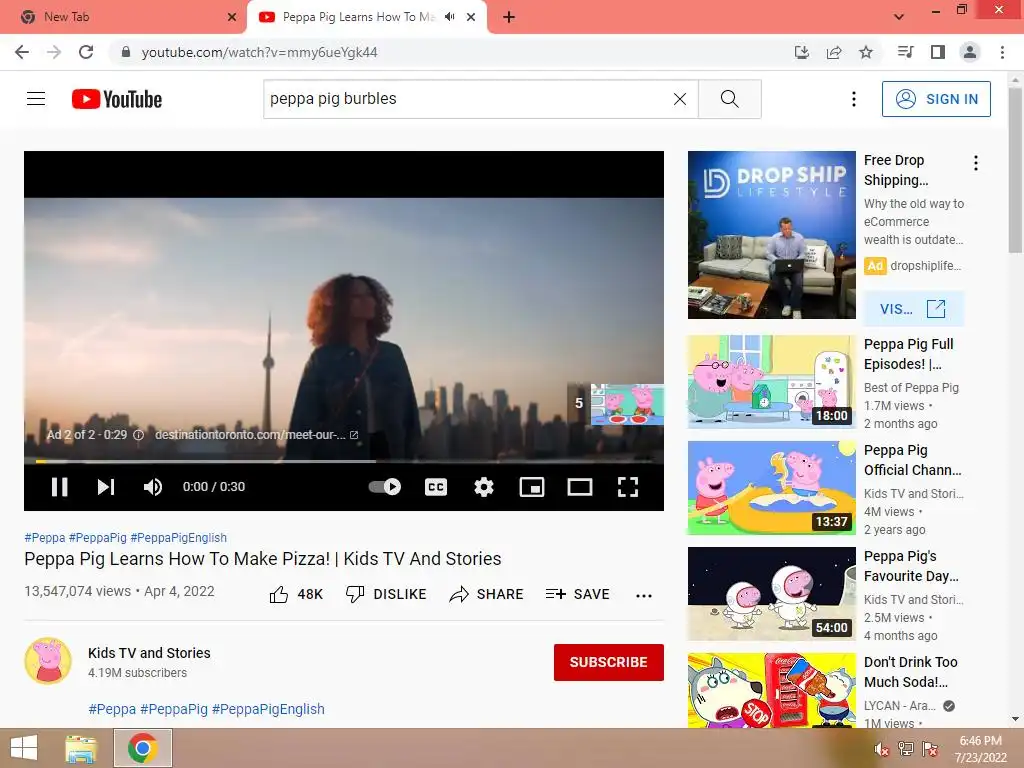
Task: Open the tab search chevron
Action: point(899,17)
